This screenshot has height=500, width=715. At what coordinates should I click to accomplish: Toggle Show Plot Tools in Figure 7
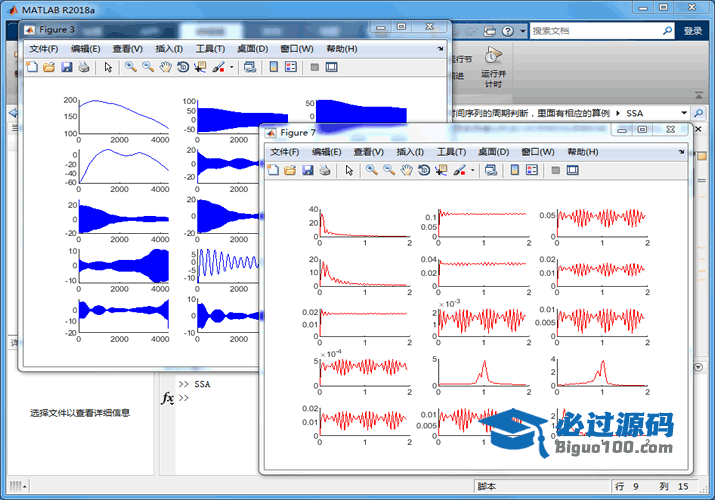pyautogui.click(x=573, y=170)
